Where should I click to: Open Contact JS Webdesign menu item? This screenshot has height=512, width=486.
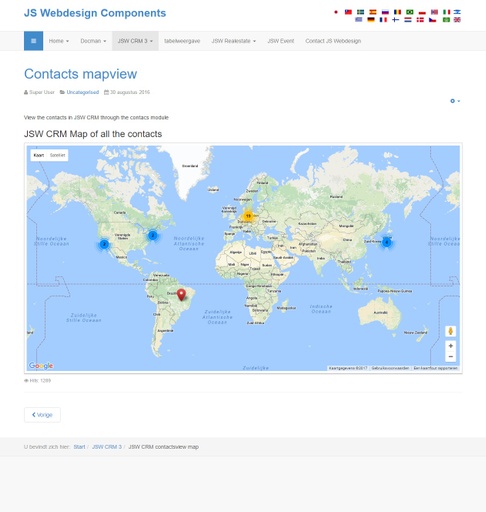[x=333, y=41]
